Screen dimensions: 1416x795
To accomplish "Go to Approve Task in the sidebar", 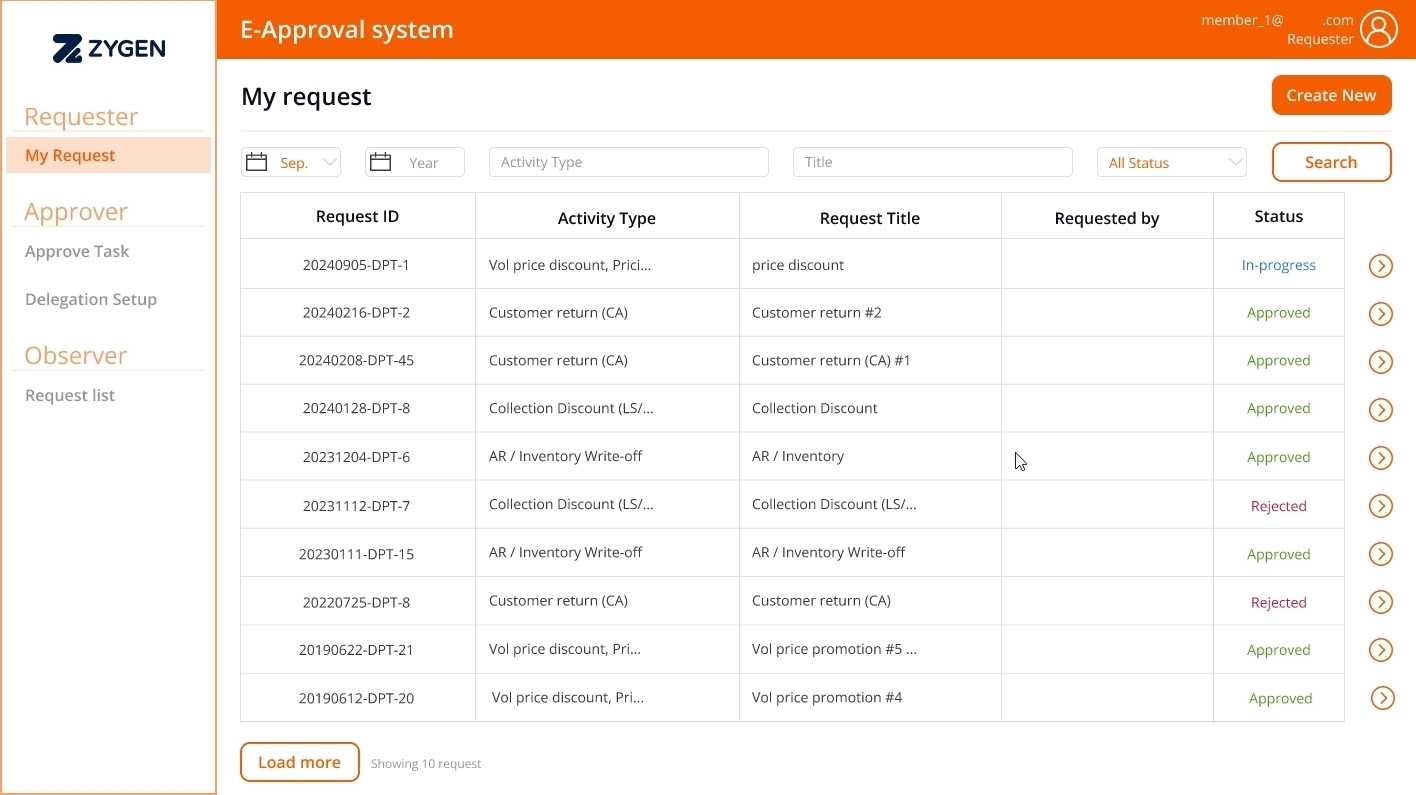I will [77, 251].
